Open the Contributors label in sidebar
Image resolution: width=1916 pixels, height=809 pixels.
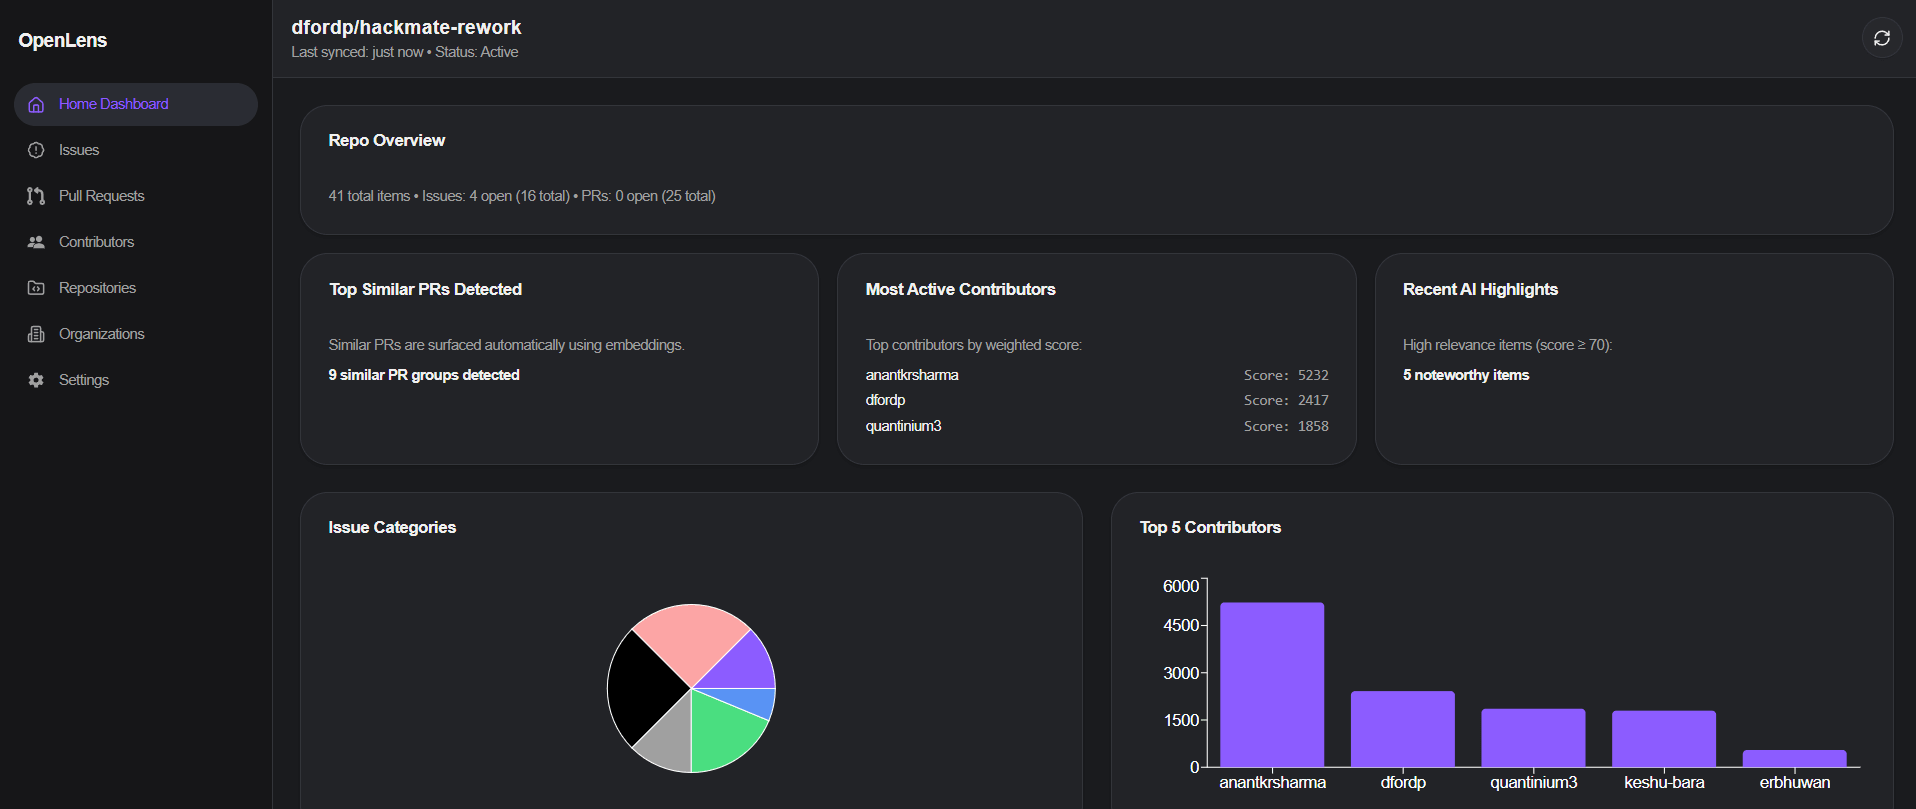96,242
